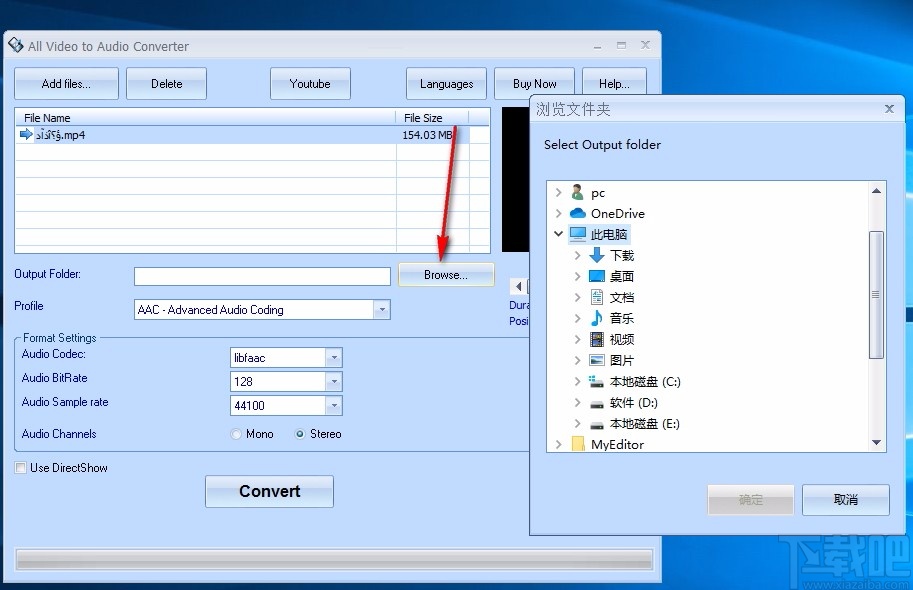Open the Audio BitRate dropdown
Image resolution: width=913 pixels, height=590 pixels.
point(336,381)
